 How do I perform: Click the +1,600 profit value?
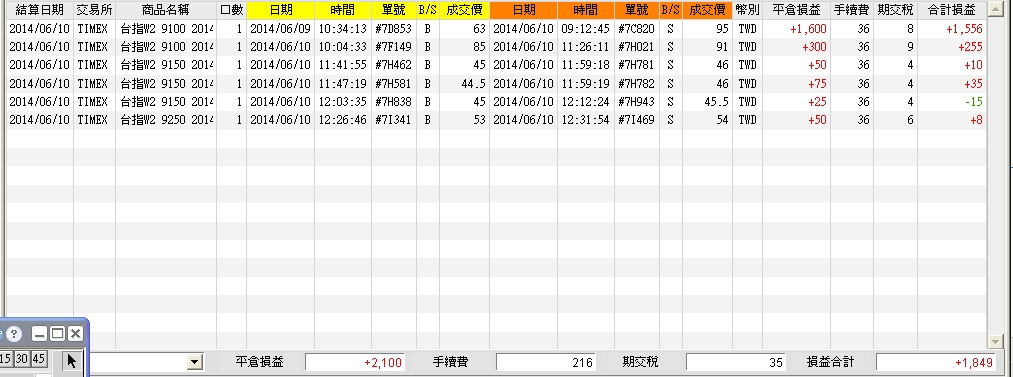(x=808, y=29)
